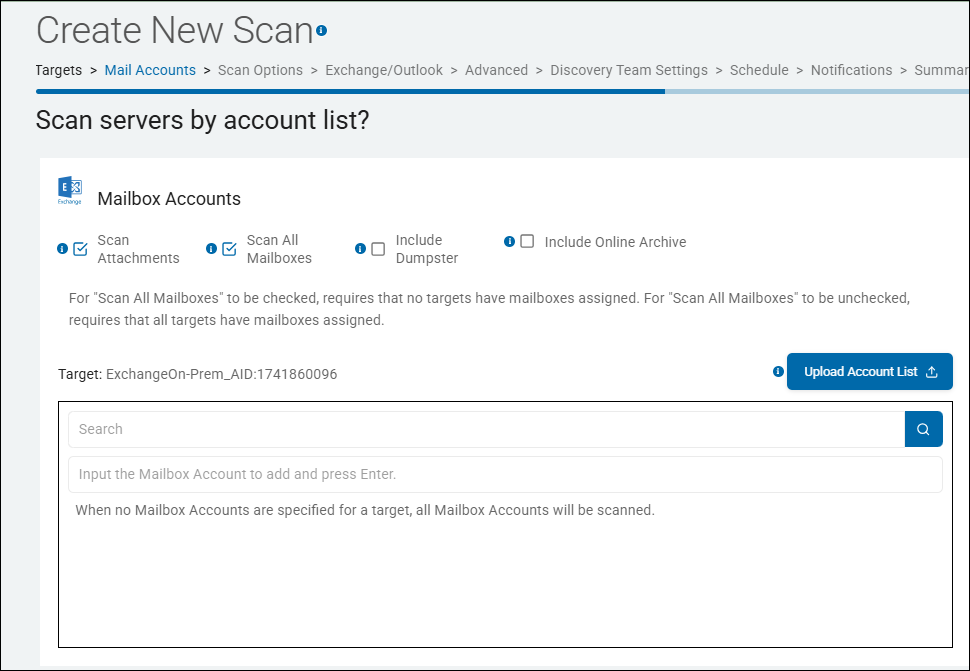This screenshot has width=970, height=671.
Task: Click the info icon for Scan All Mailboxes
Action: click(212, 249)
